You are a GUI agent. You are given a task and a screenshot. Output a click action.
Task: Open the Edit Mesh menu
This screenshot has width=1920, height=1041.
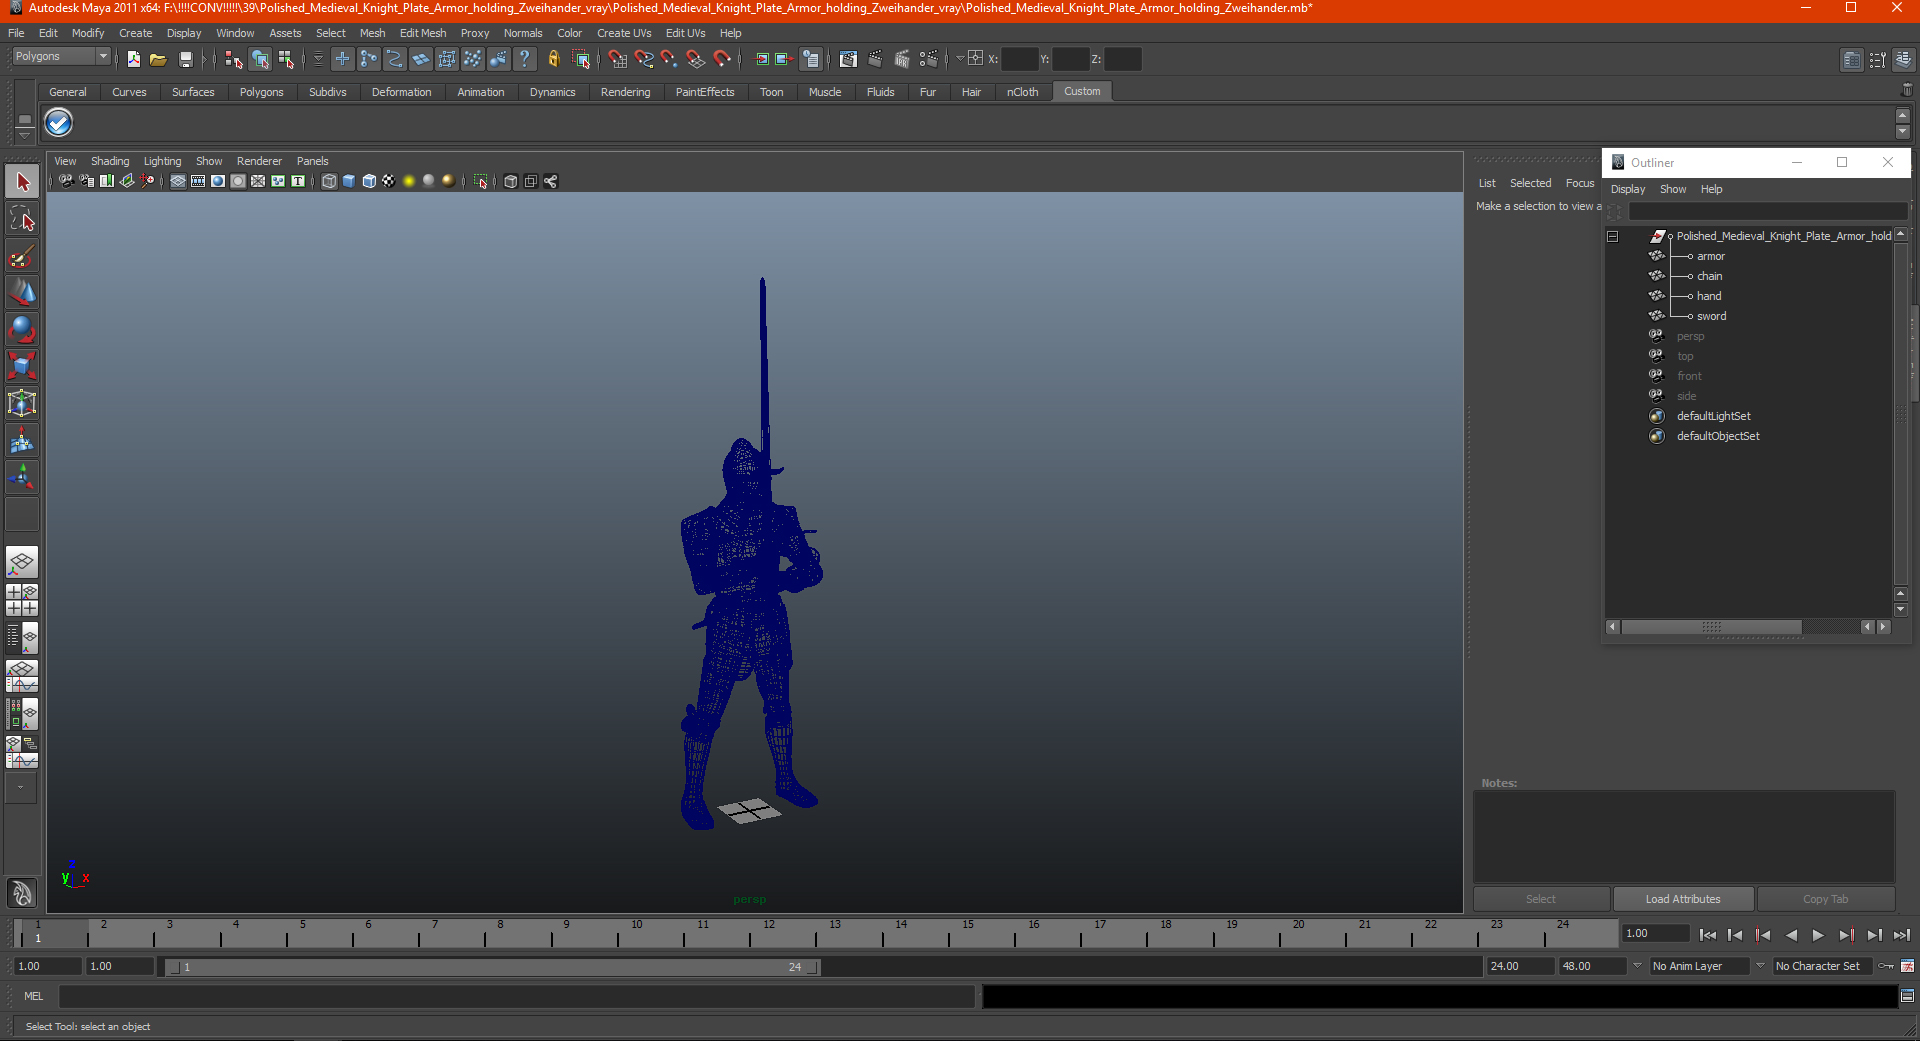(423, 33)
